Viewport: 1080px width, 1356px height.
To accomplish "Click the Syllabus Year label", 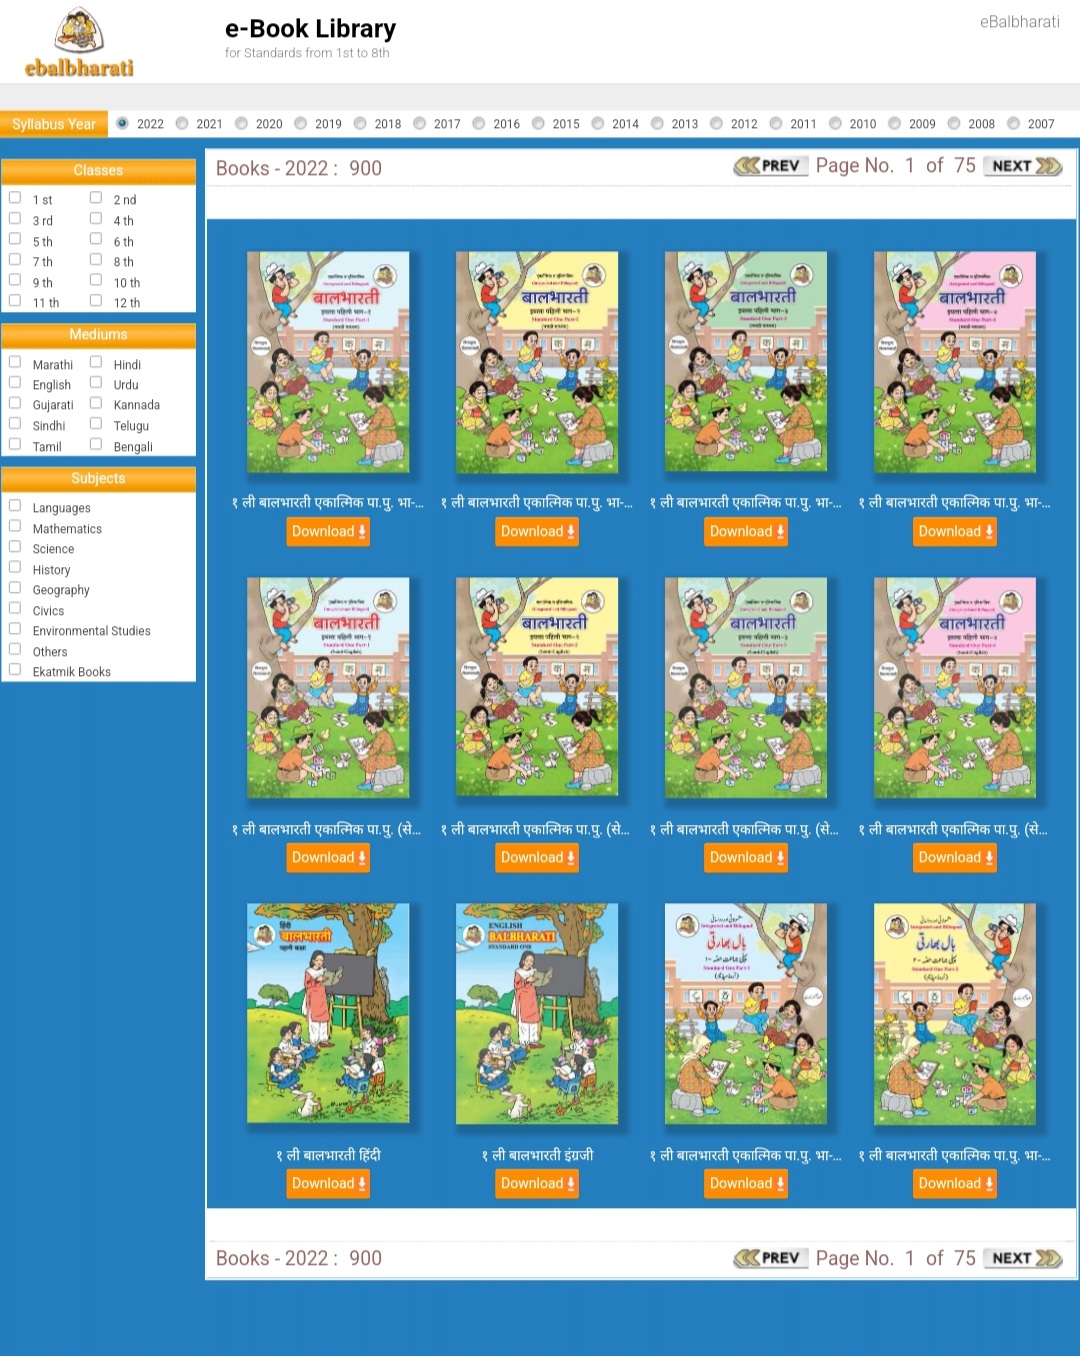I will 54,124.
